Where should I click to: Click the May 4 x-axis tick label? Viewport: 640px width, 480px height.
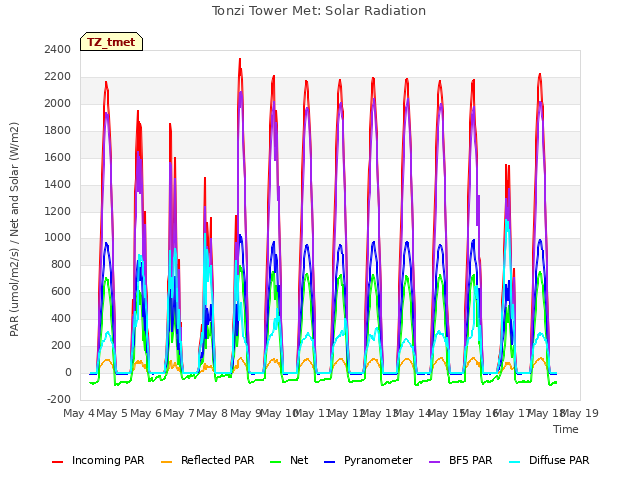tap(79, 413)
